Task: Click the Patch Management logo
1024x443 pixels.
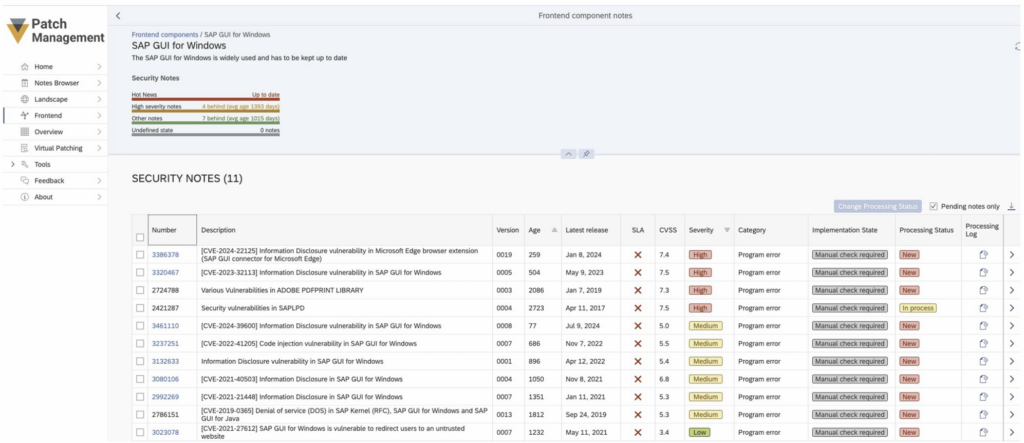Action: [53, 30]
